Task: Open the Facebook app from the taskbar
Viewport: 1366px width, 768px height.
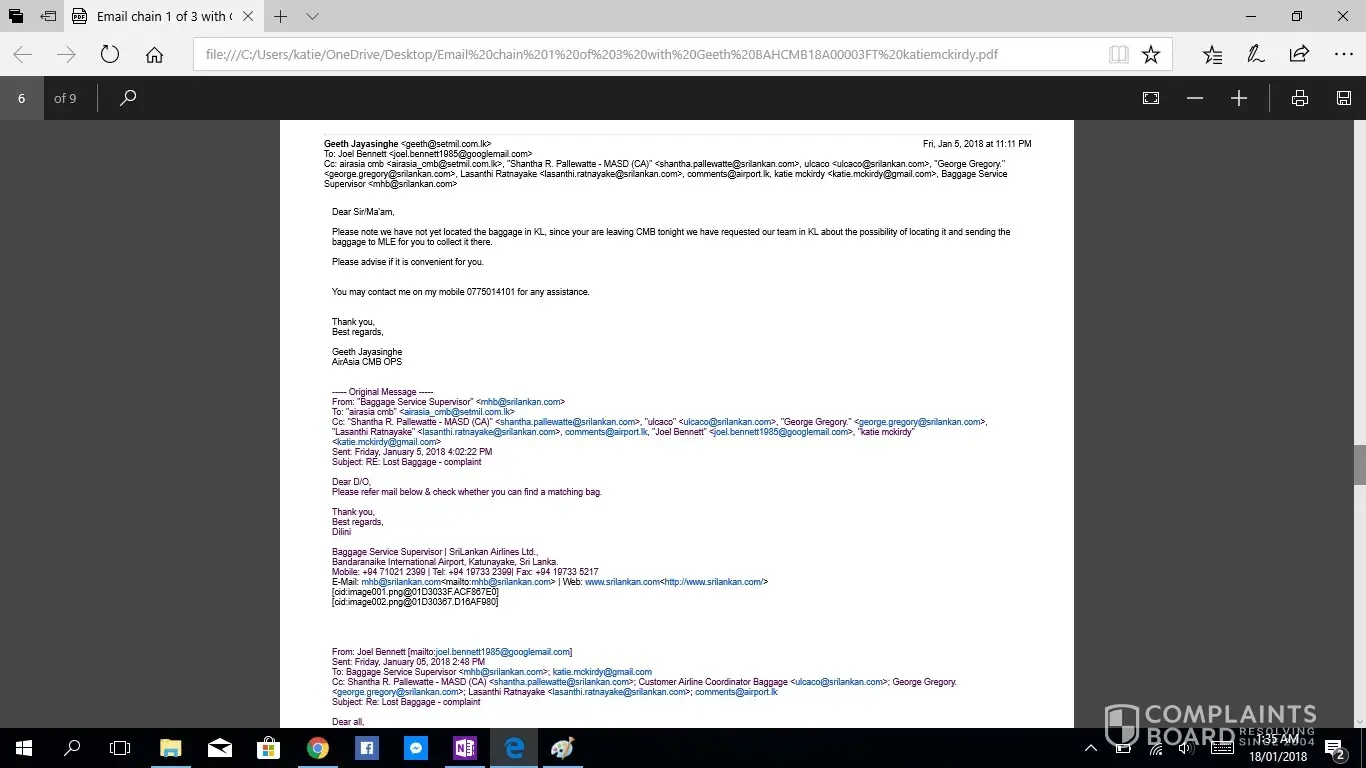Action: 367,748
